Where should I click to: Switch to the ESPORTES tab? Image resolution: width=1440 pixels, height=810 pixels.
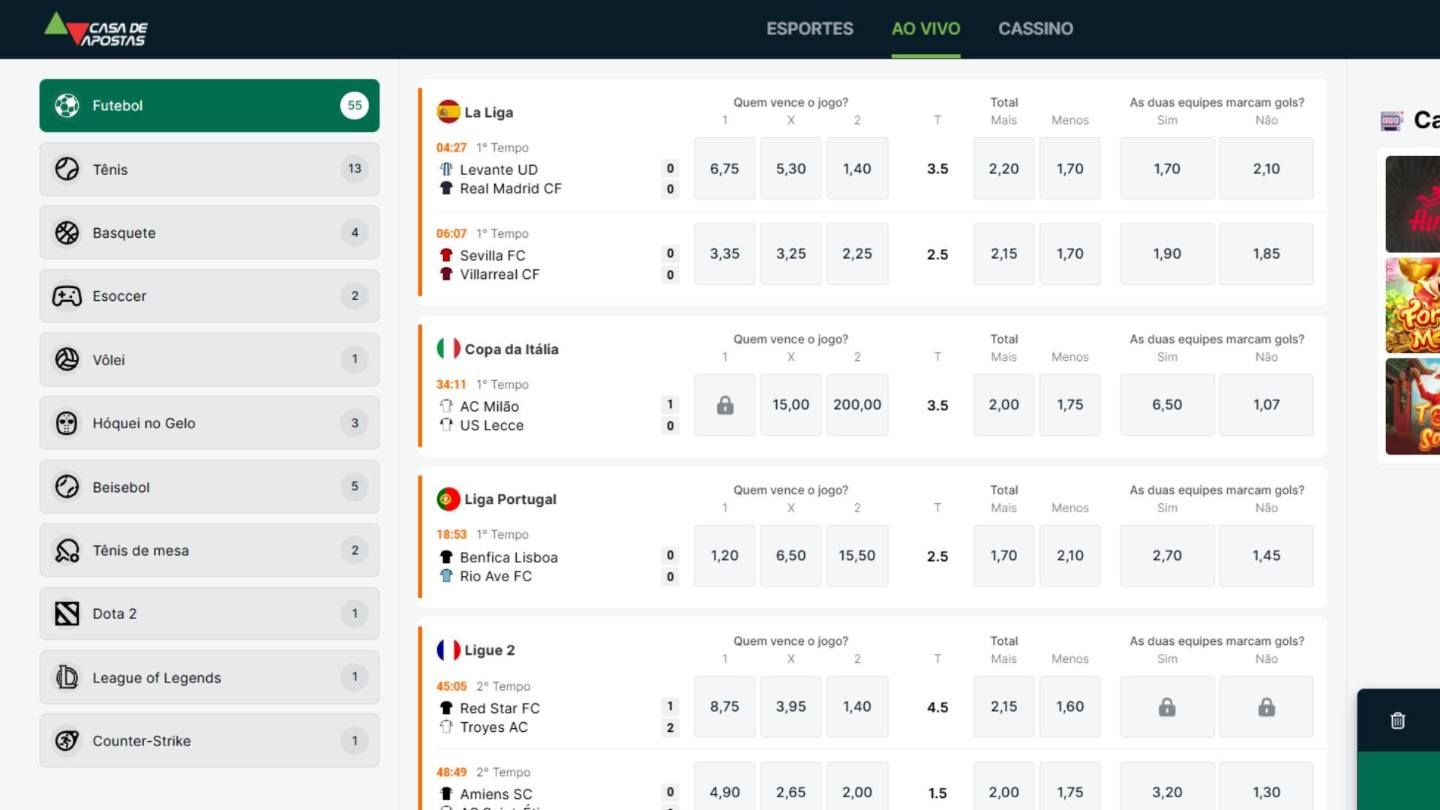coord(810,29)
